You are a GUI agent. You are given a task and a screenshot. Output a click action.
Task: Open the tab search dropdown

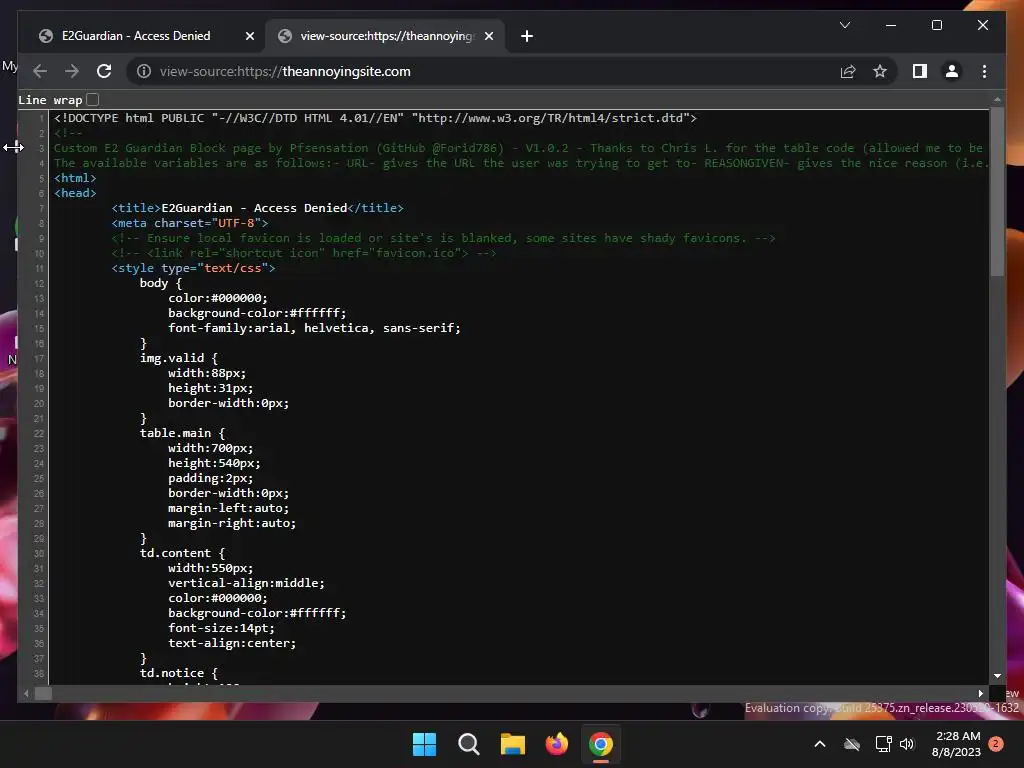(x=844, y=25)
